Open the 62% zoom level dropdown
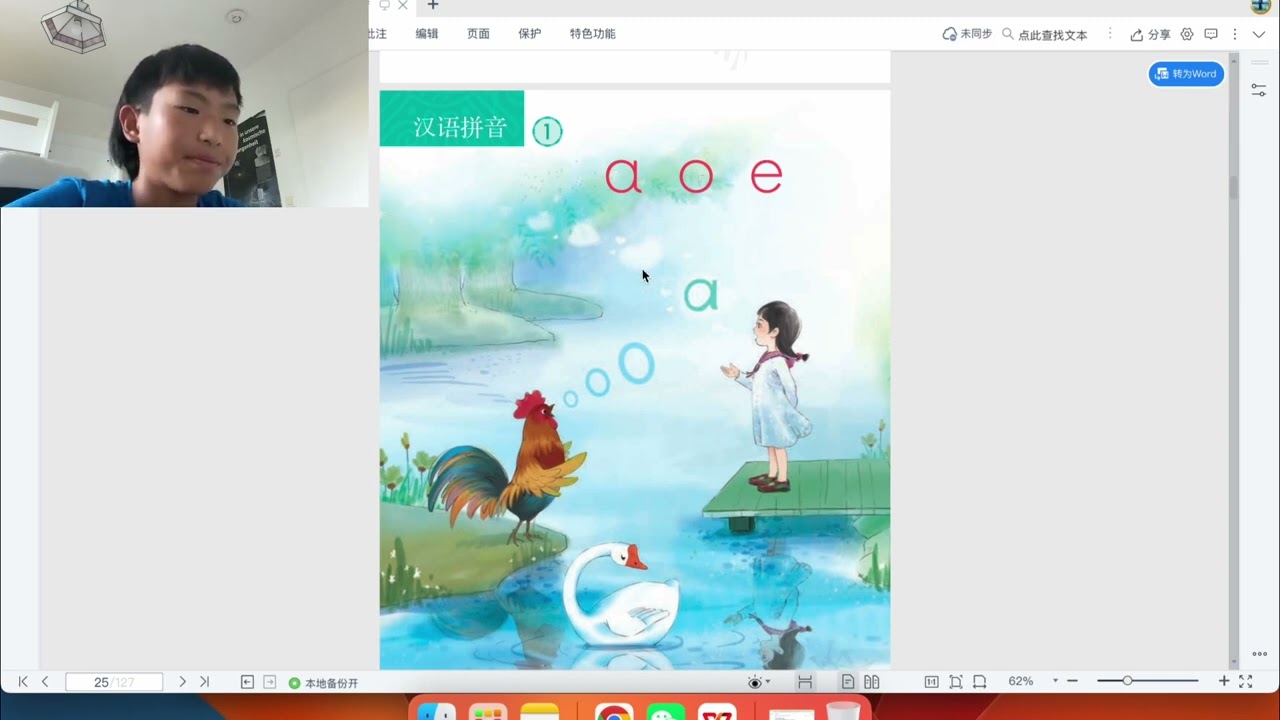 pyautogui.click(x=1055, y=681)
